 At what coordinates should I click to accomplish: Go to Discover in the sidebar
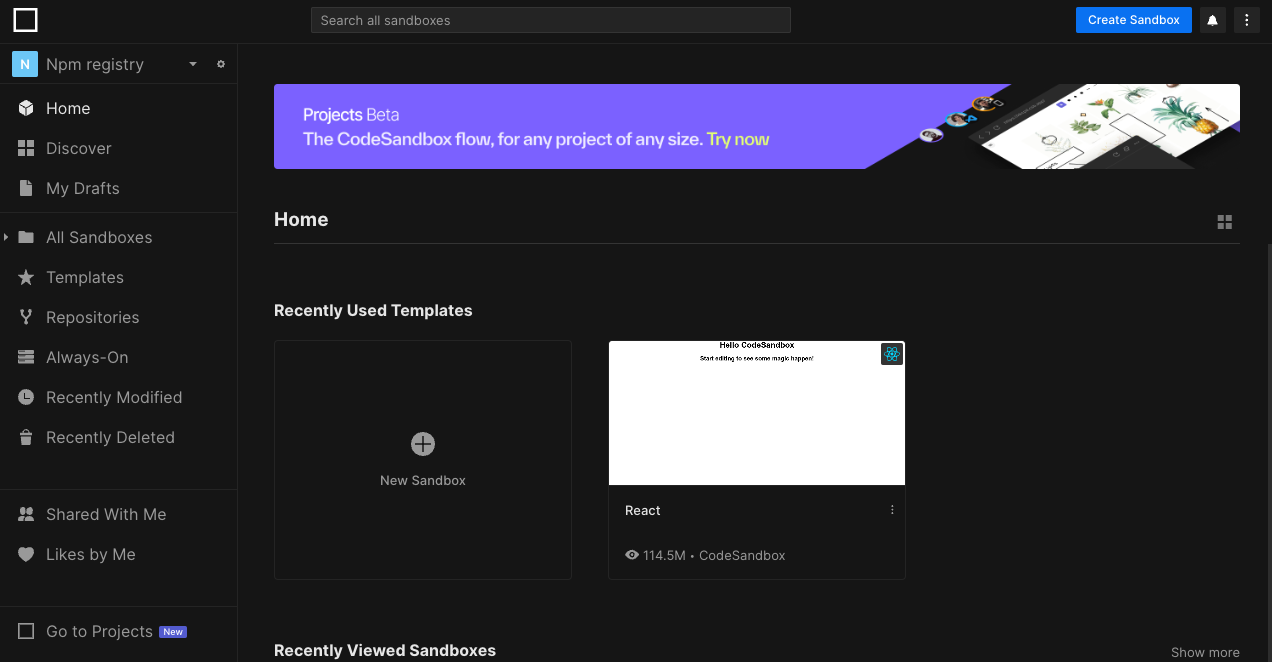118,148
